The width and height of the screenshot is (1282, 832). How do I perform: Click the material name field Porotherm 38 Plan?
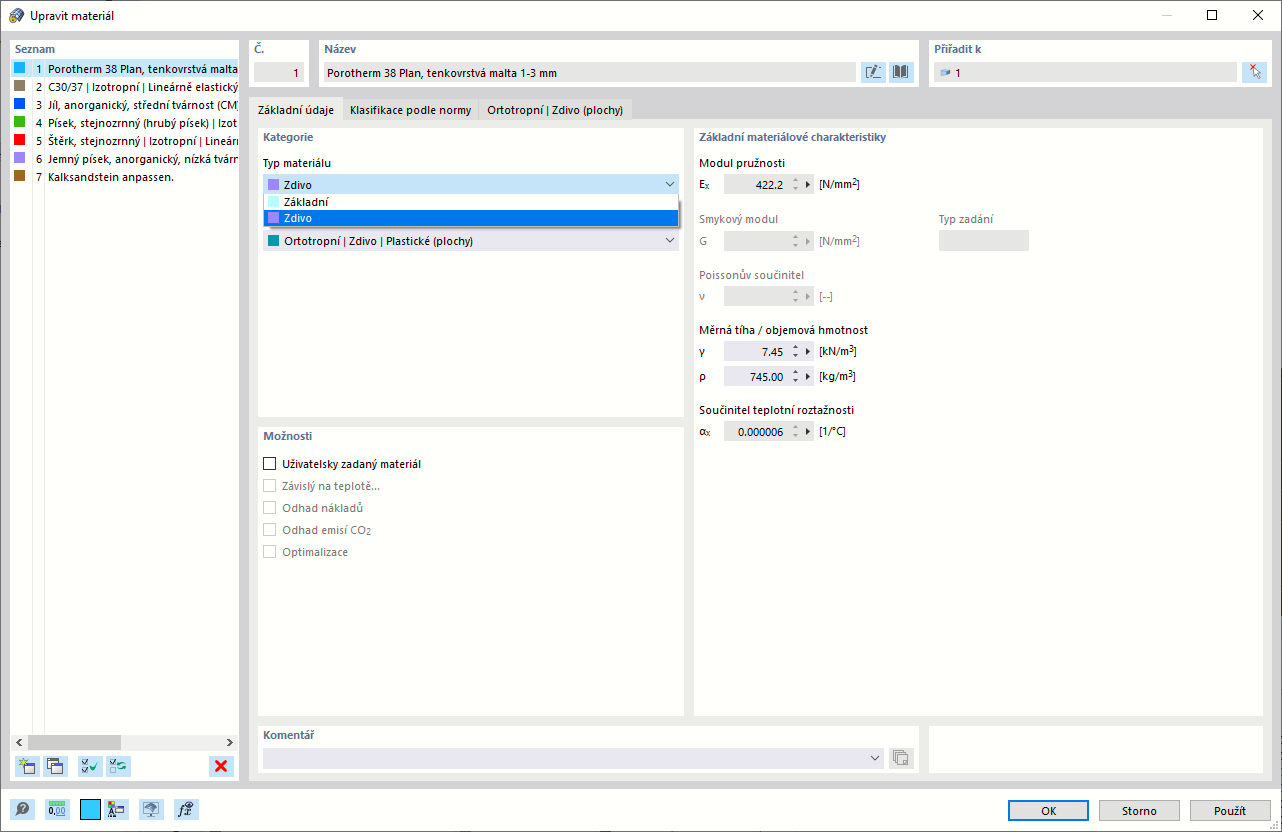589,72
